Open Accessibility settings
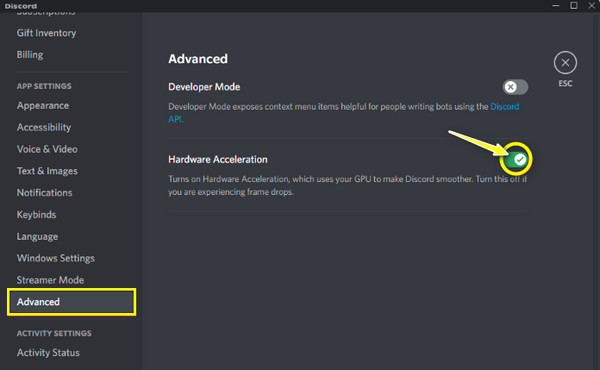Screen dimensions: 600x370 click(44, 127)
